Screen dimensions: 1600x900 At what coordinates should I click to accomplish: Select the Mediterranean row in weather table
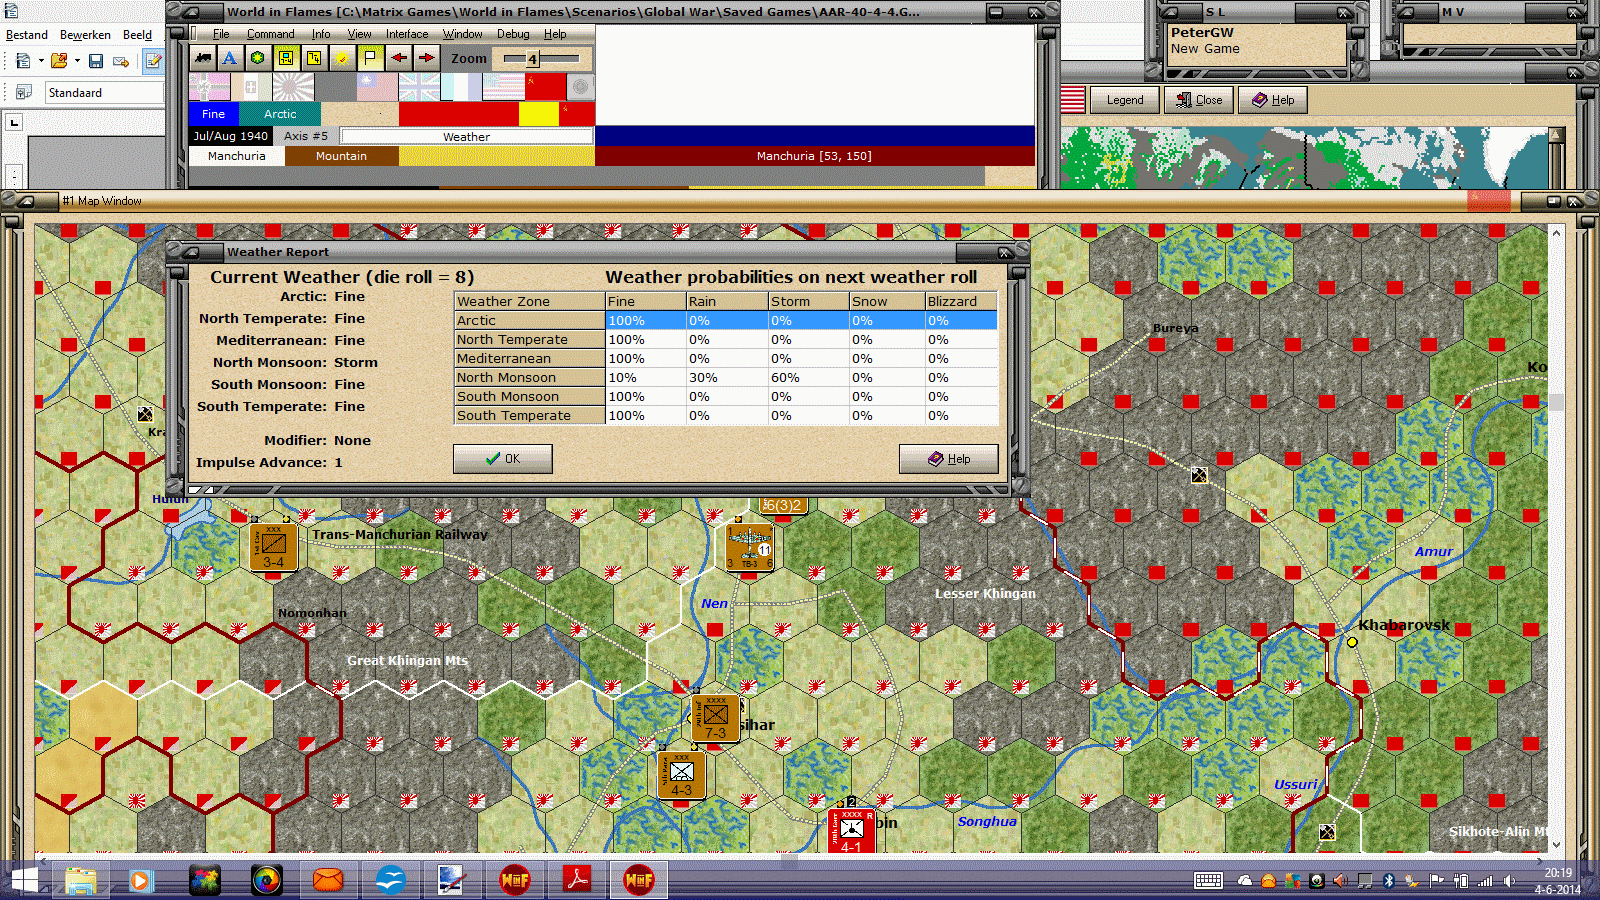[726, 359]
